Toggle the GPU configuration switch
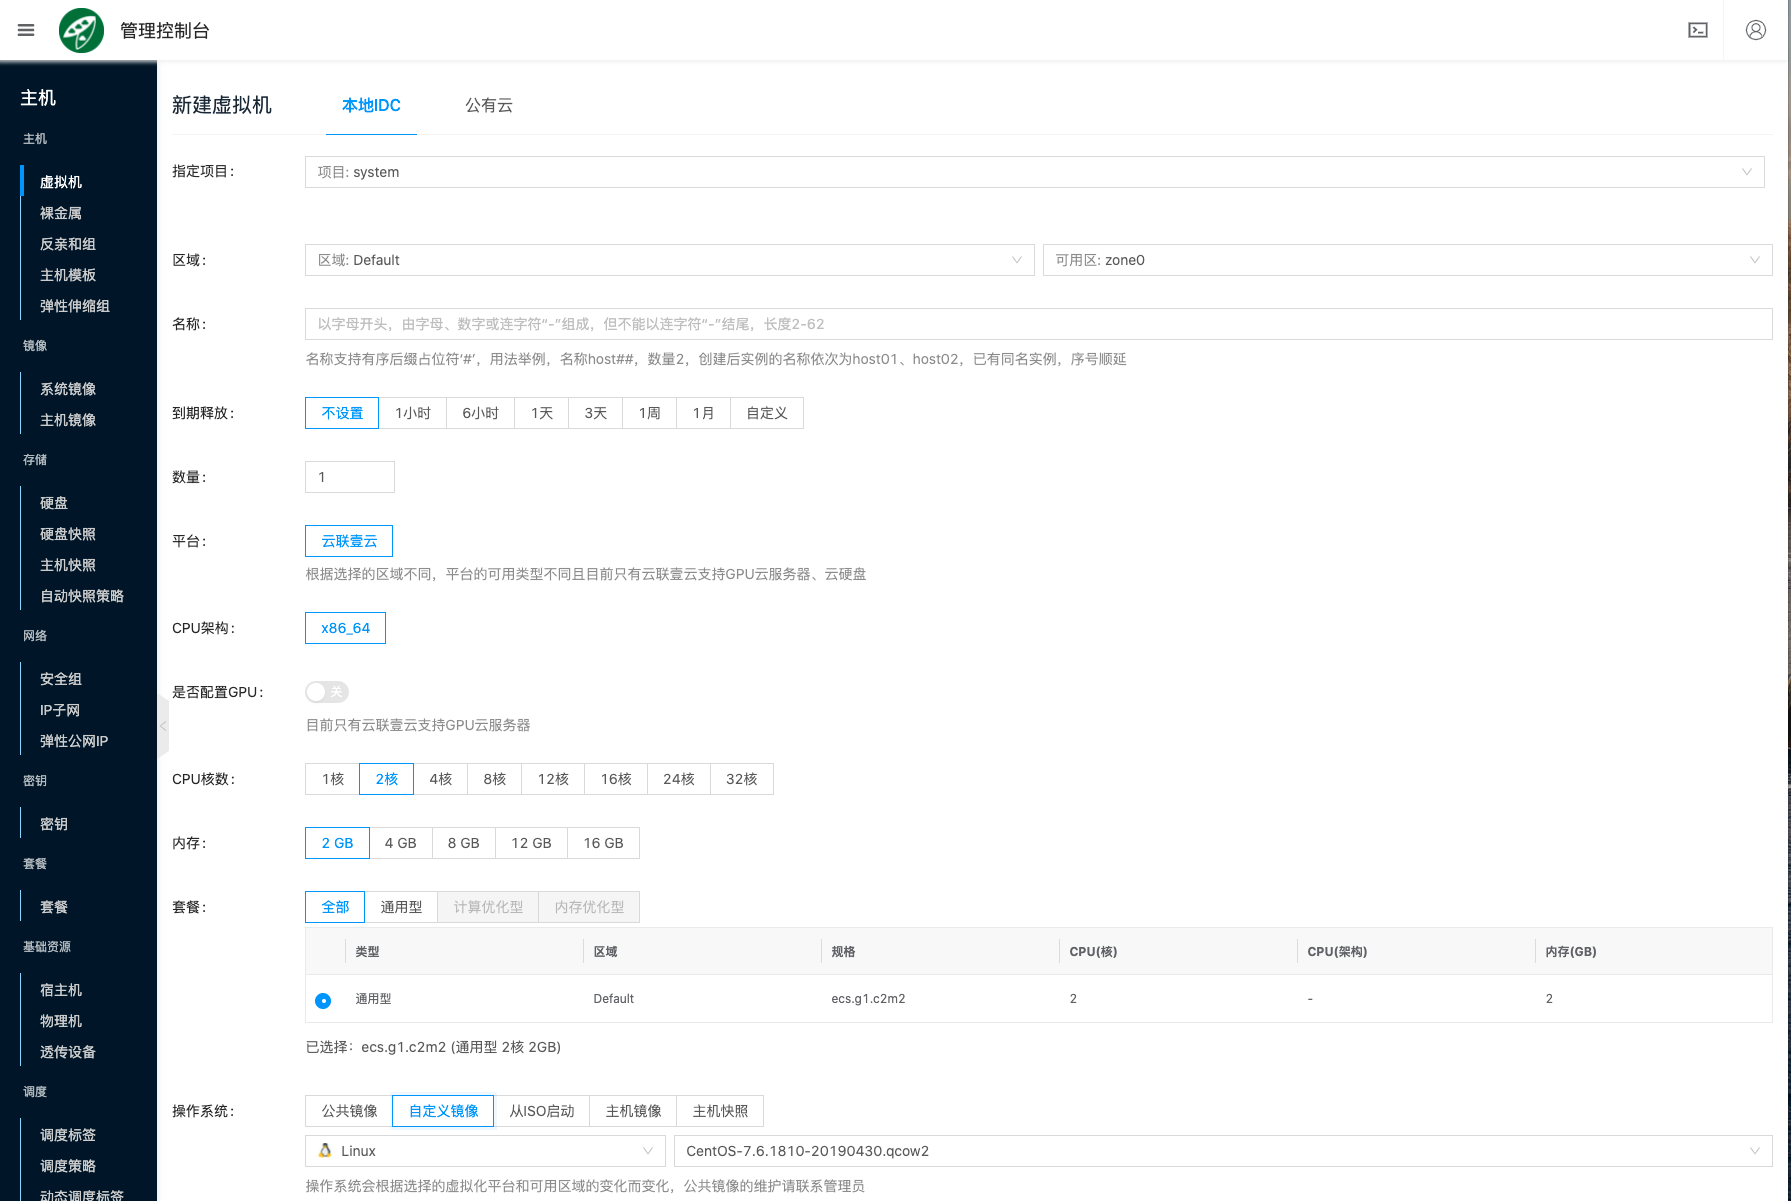Image resolution: width=1791 pixels, height=1201 pixels. point(327,692)
